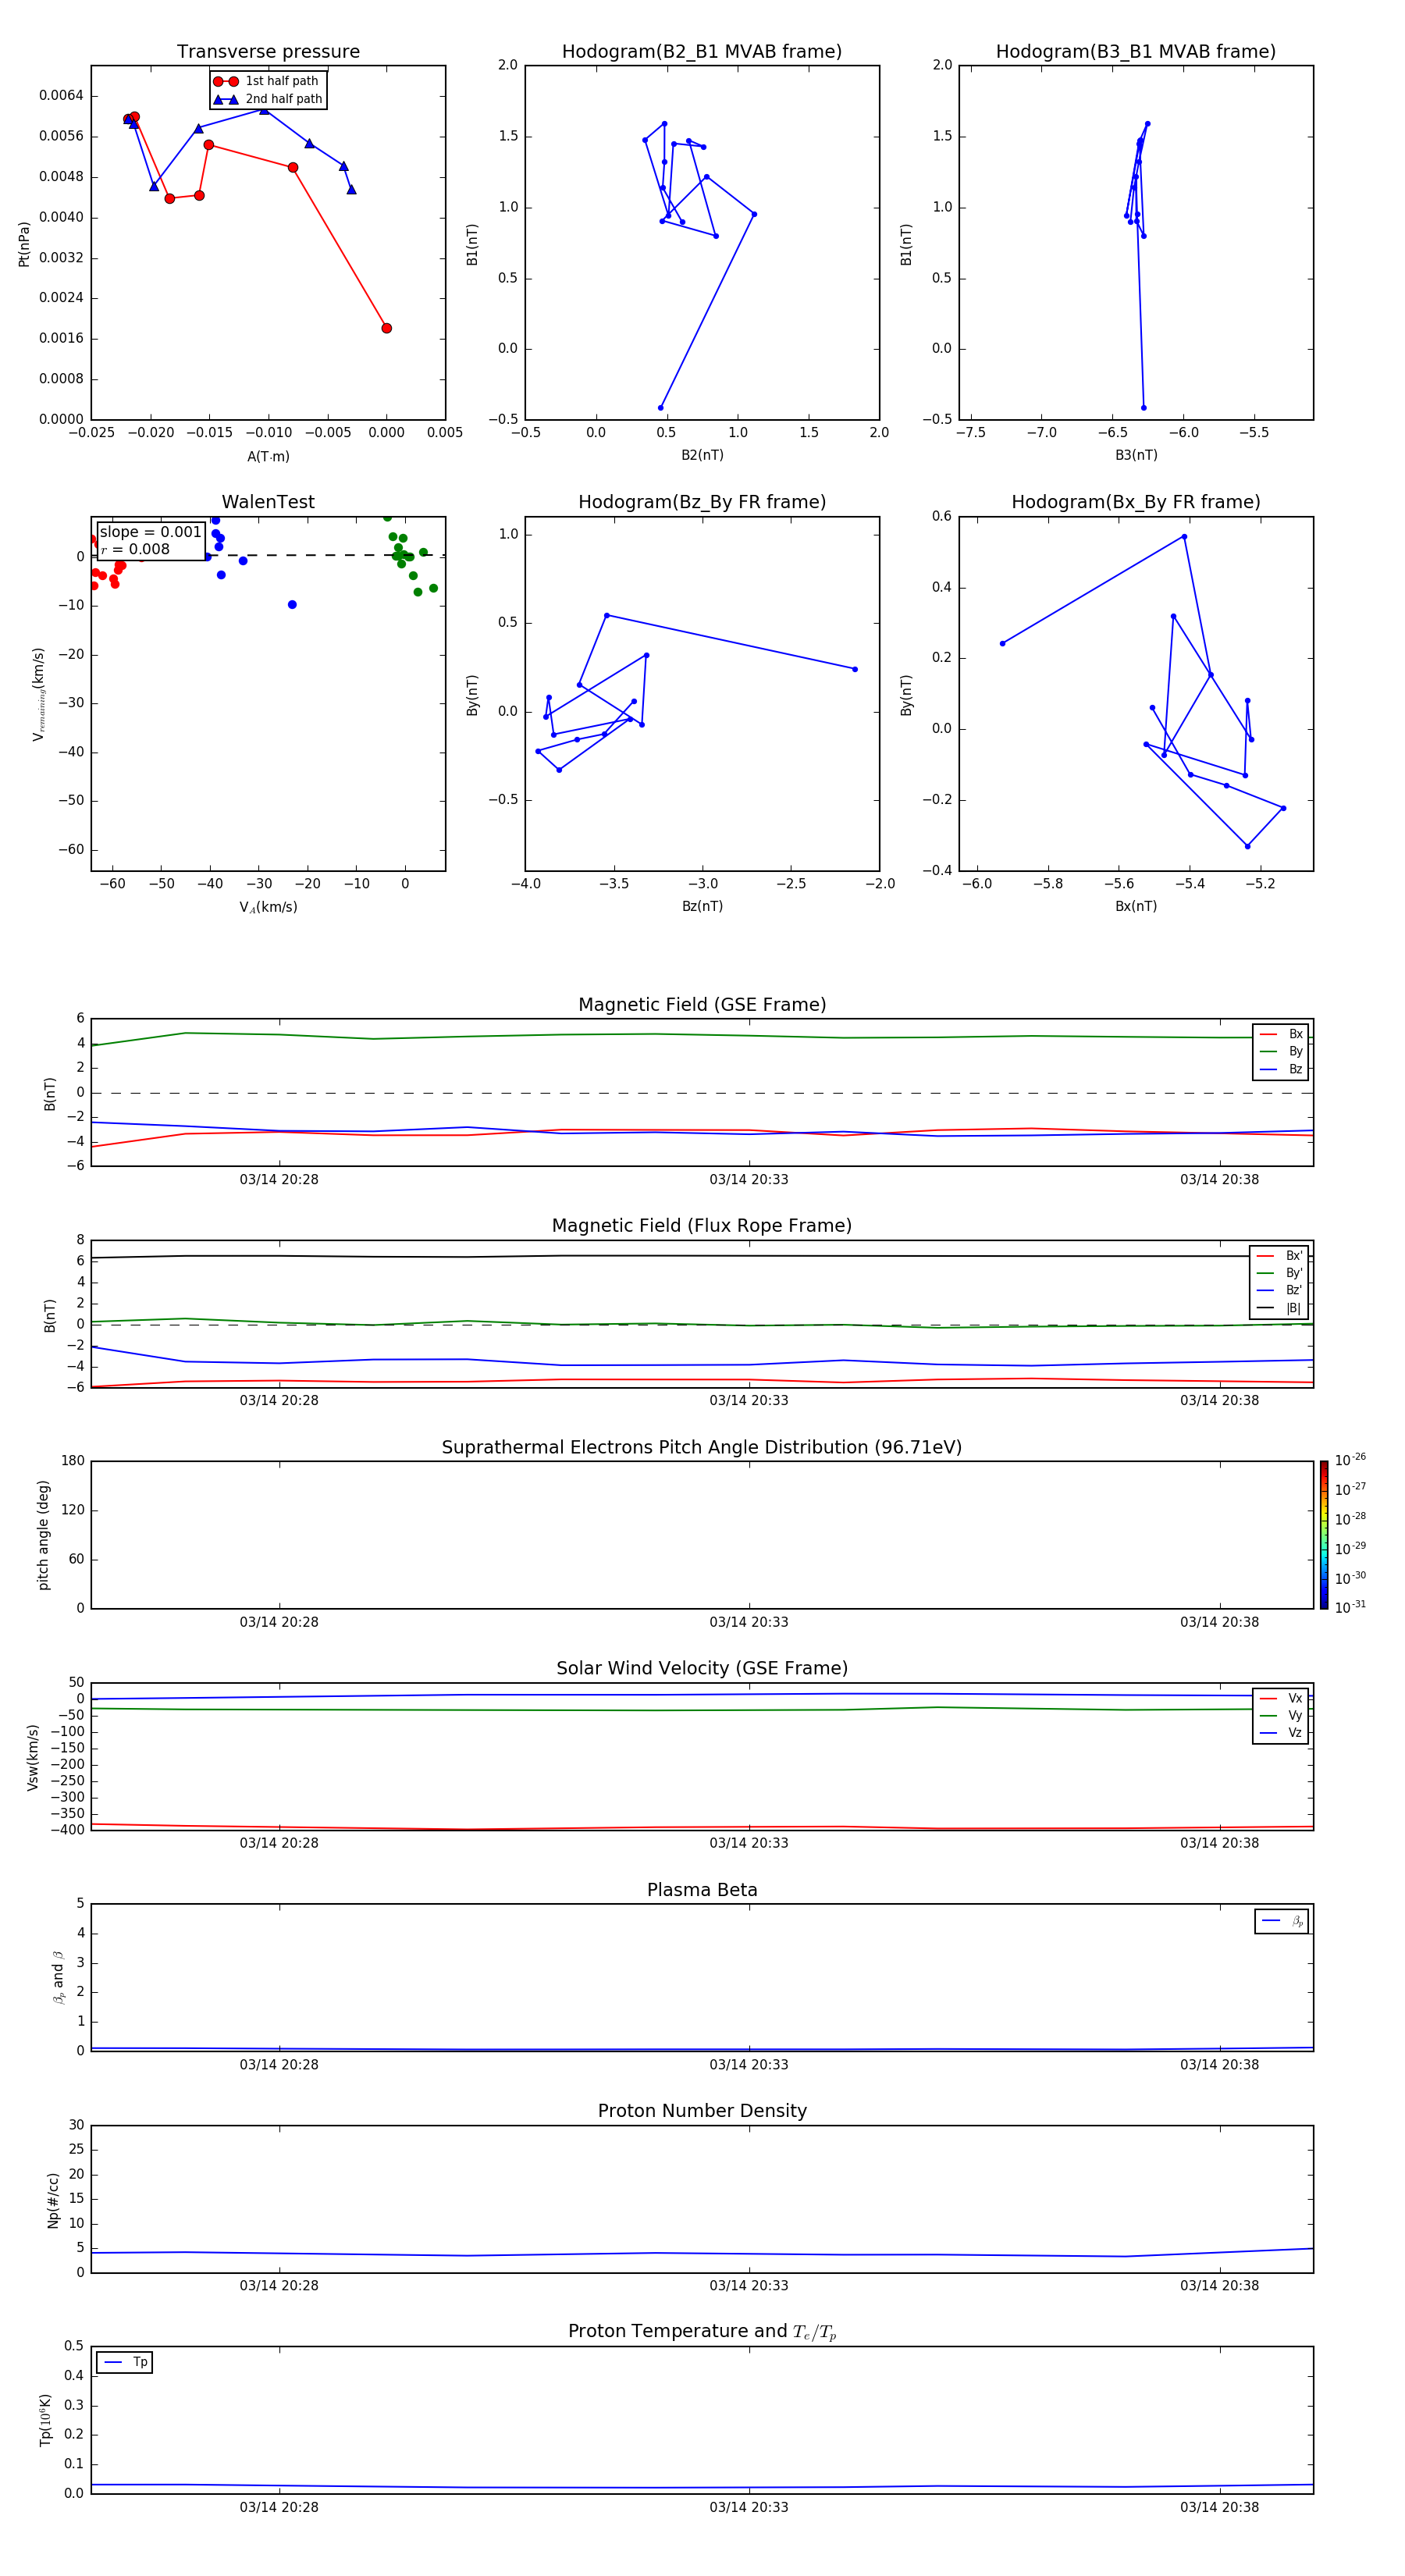
Task: Click "Bz'" in the Flux Rope legend
Action: coord(1294,1291)
